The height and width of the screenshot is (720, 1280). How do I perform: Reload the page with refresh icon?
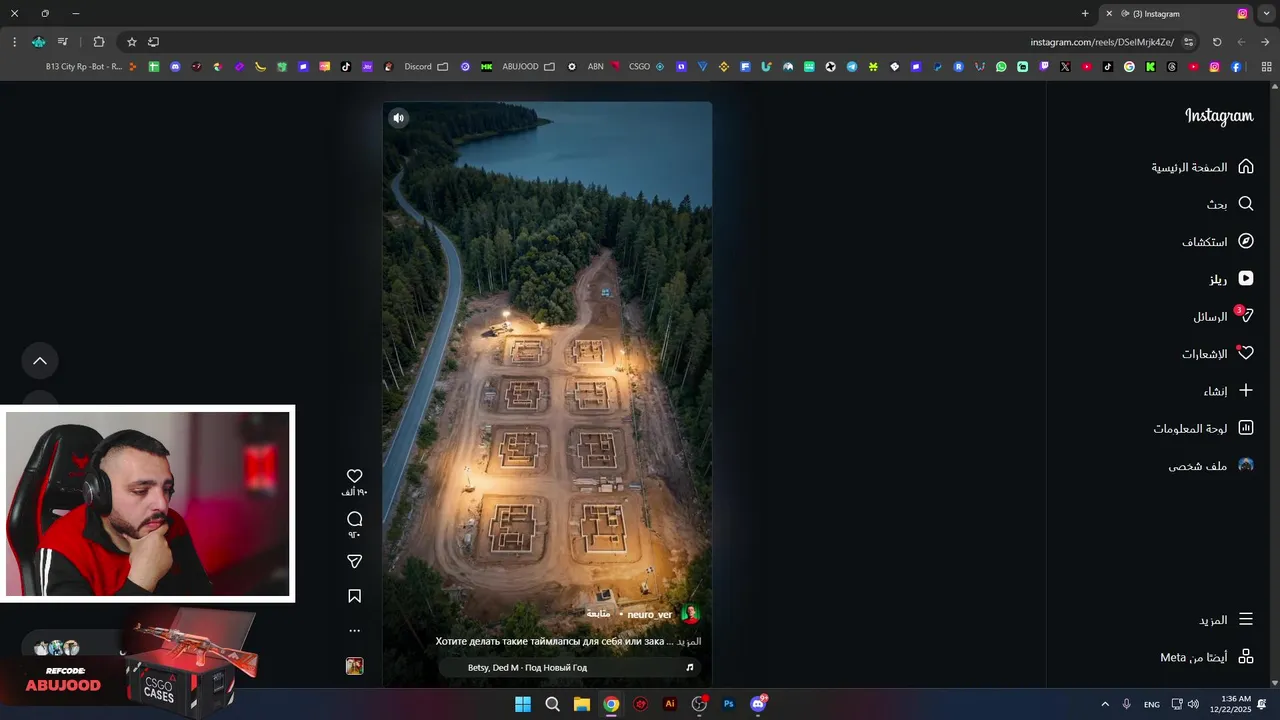[x=1217, y=42]
